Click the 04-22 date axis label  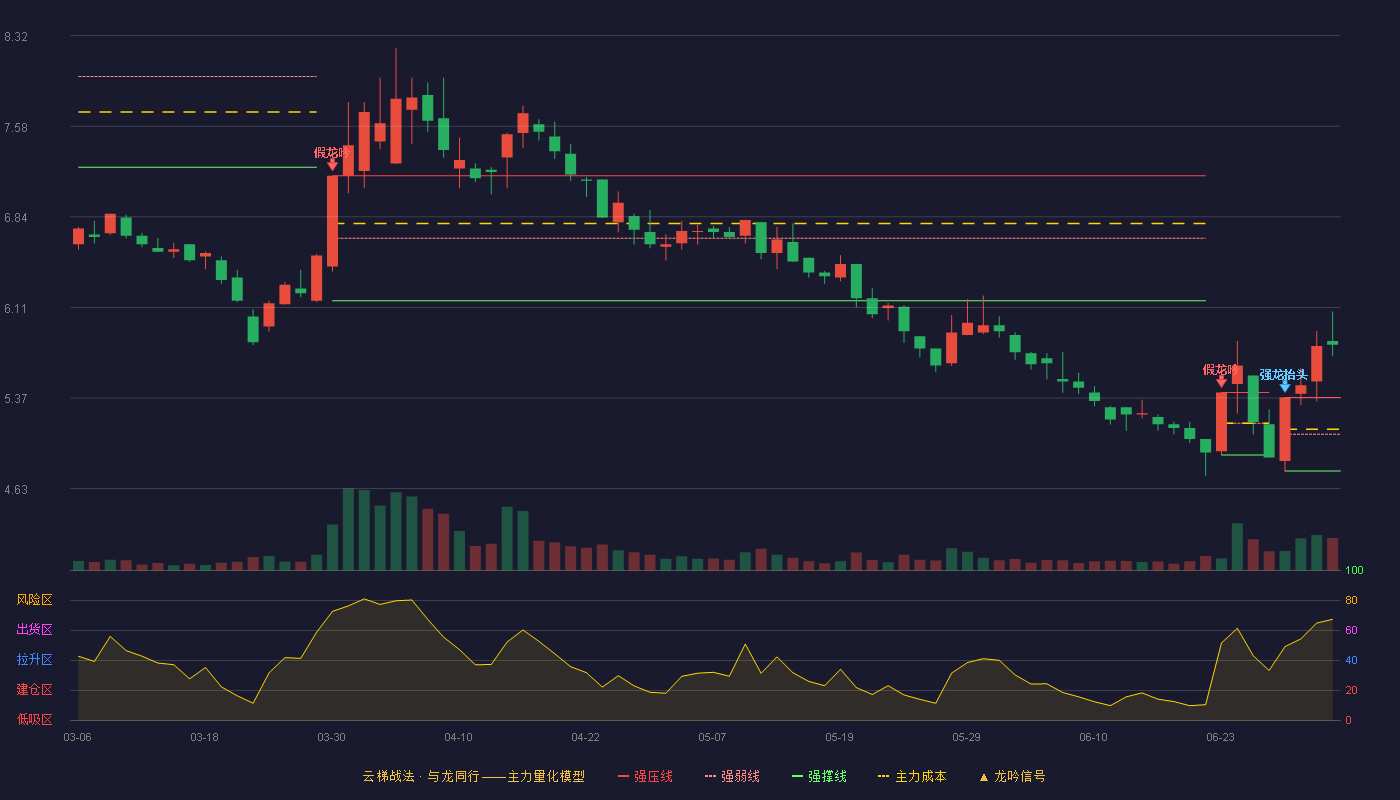585,737
